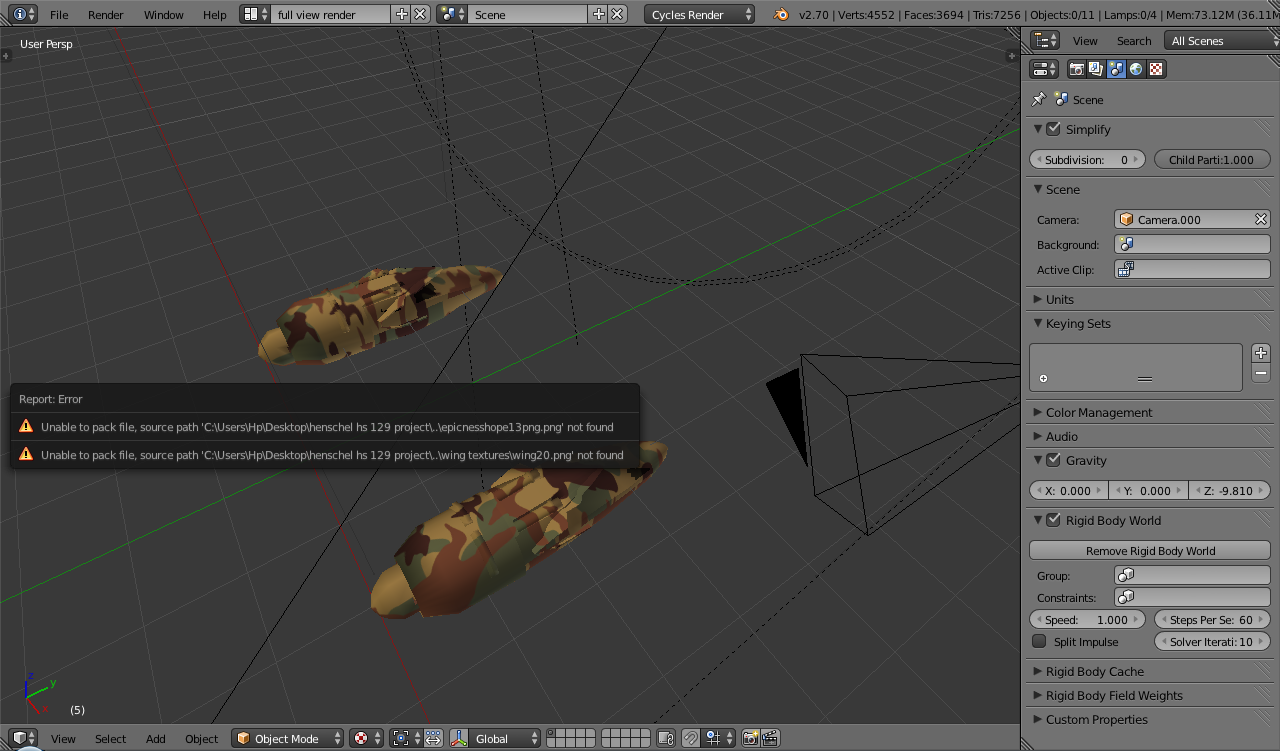Image resolution: width=1280 pixels, height=751 pixels.
Task: Open the Add menu in viewport header
Action: (155, 739)
